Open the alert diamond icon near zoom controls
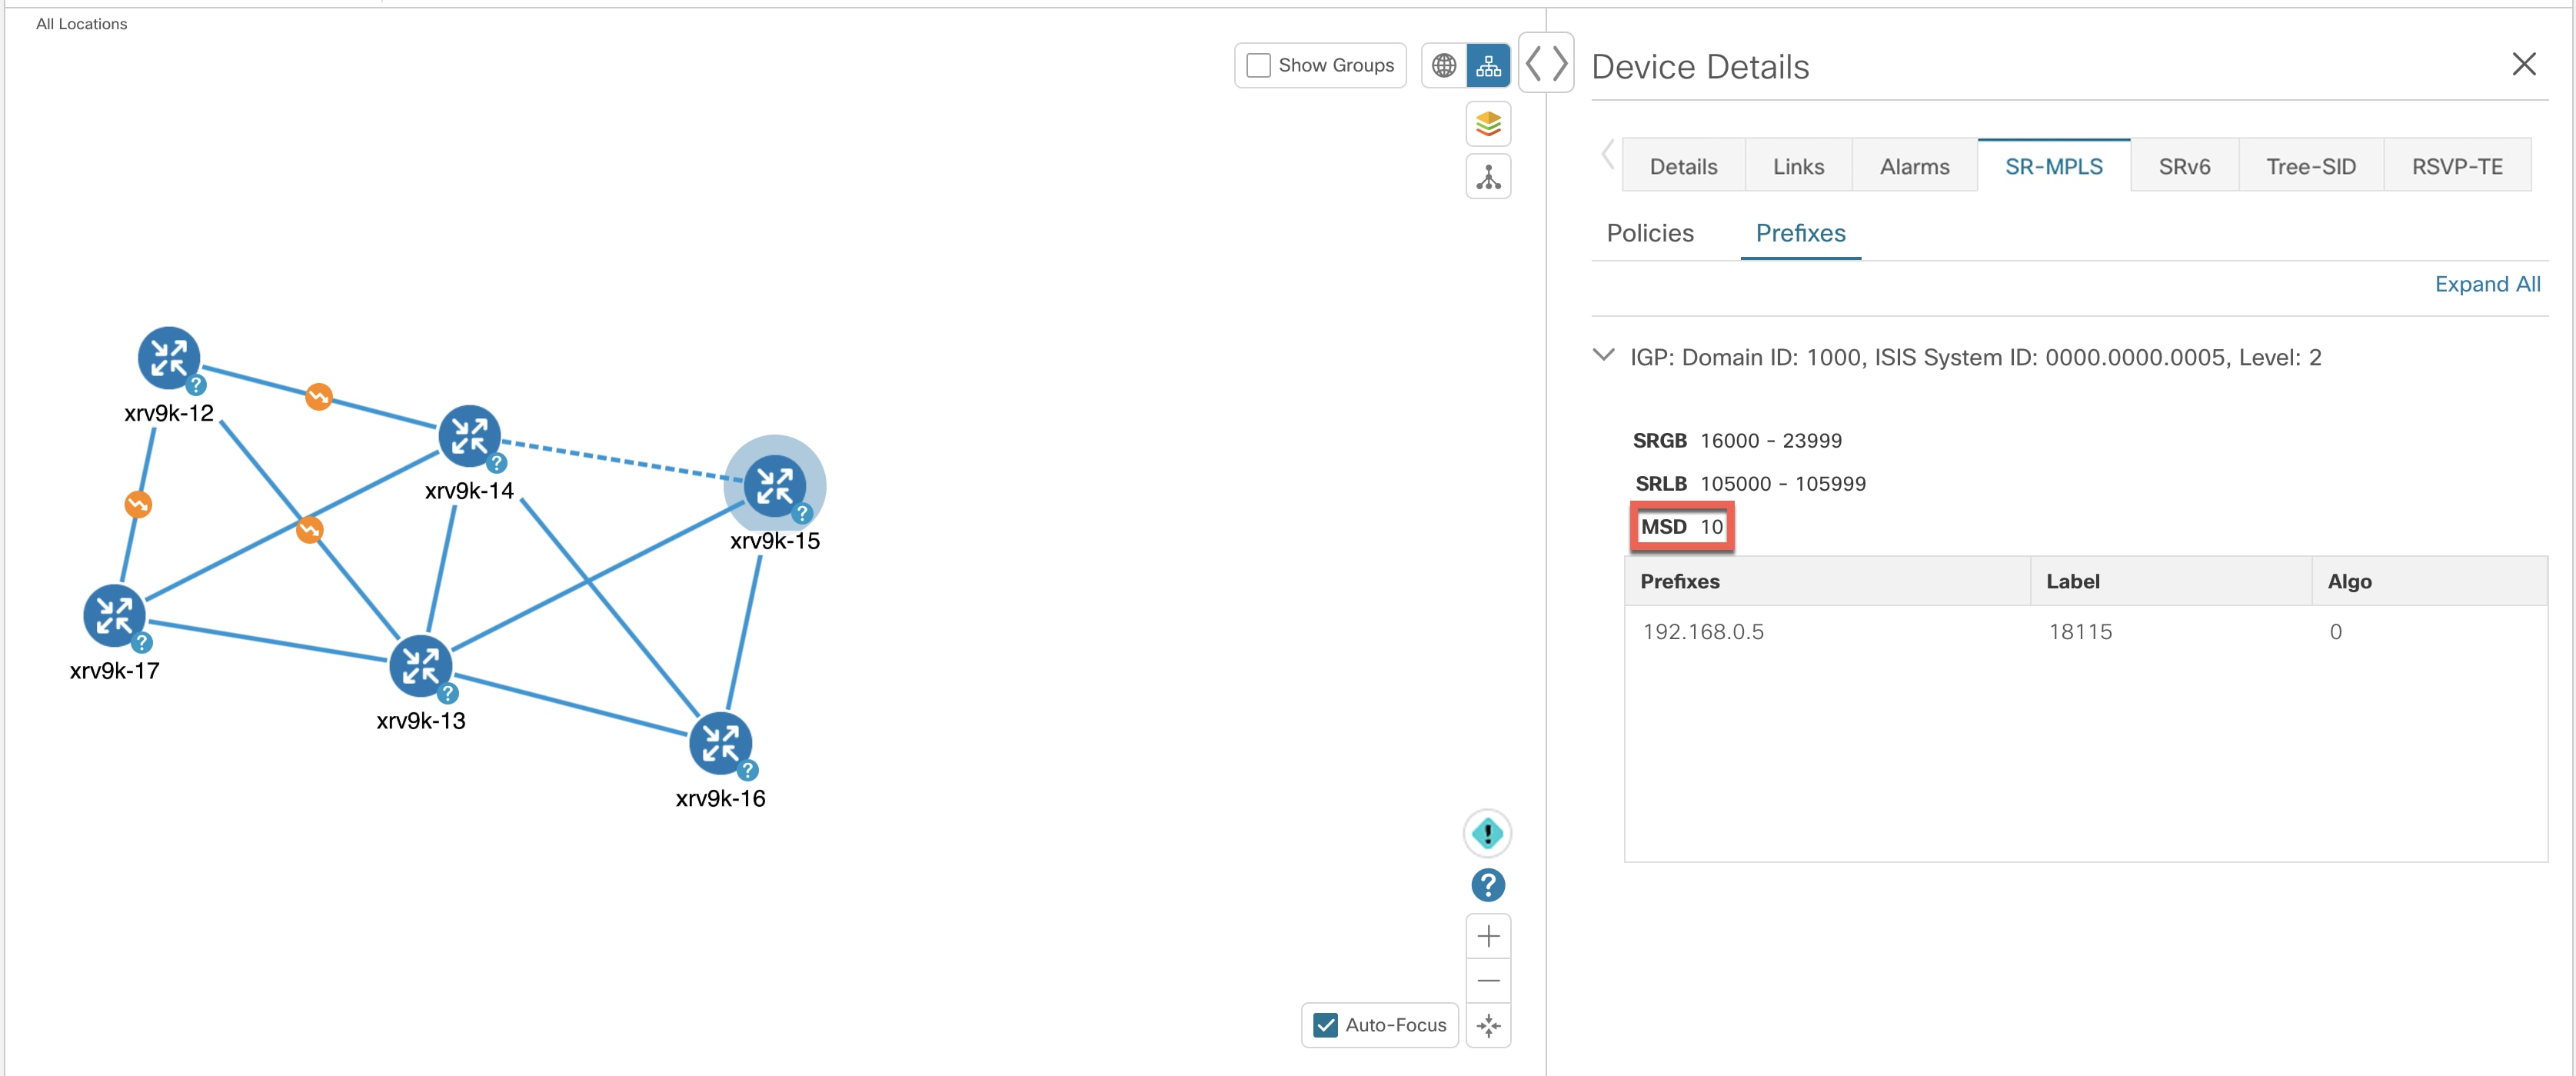The image size is (2576, 1076). [x=1487, y=832]
